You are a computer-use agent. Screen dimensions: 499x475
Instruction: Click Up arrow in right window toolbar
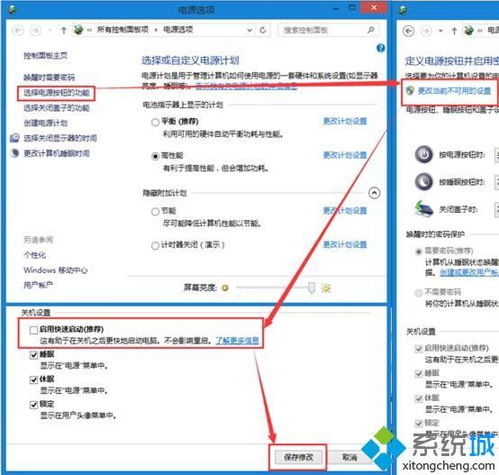pyautogui.click(x=454, y=31)
